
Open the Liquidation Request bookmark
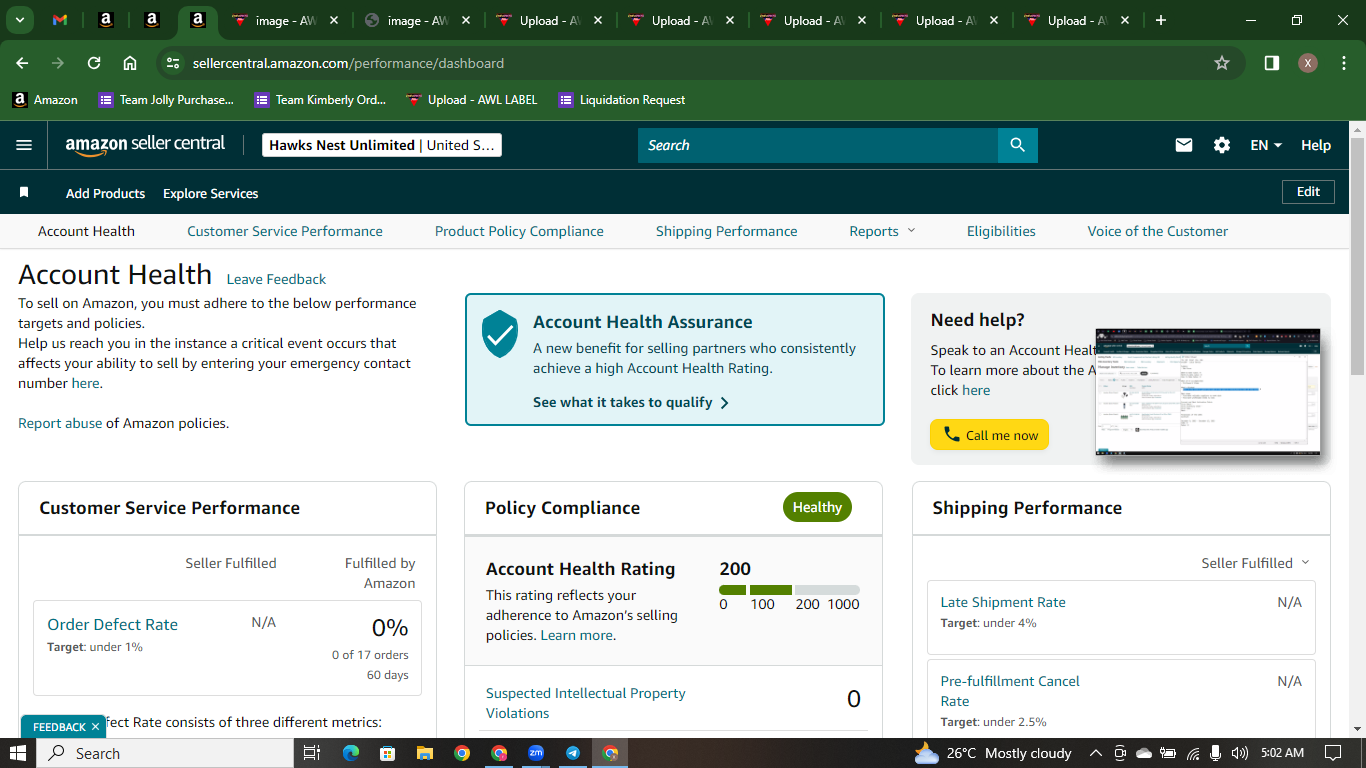tap(622, 100)
